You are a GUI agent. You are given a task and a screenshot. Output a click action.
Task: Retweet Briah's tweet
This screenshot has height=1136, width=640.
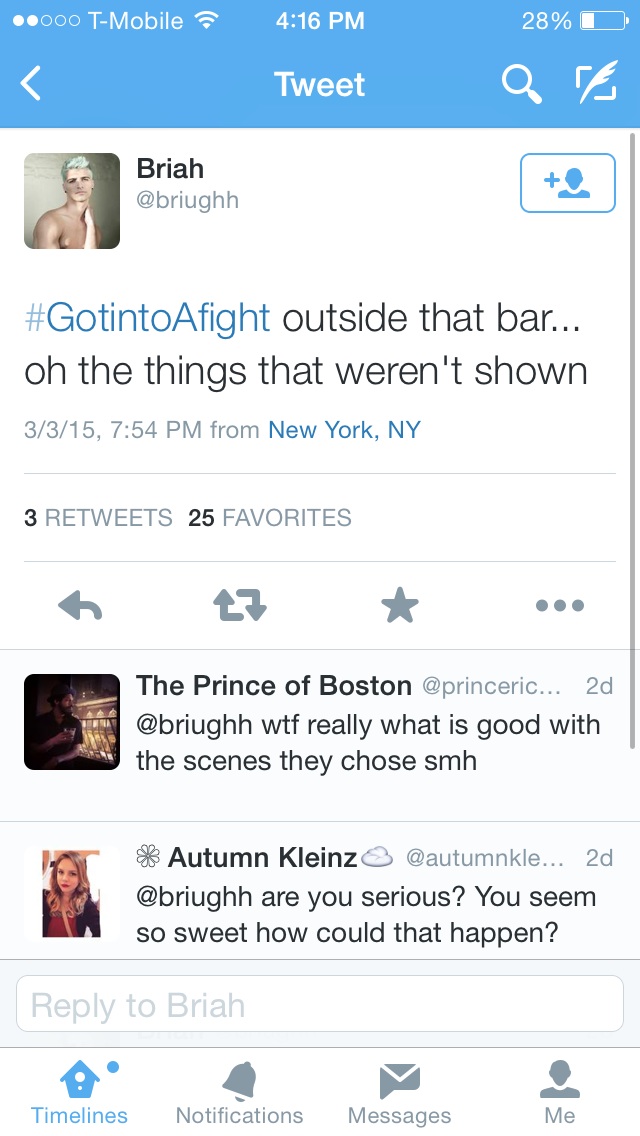240,606
